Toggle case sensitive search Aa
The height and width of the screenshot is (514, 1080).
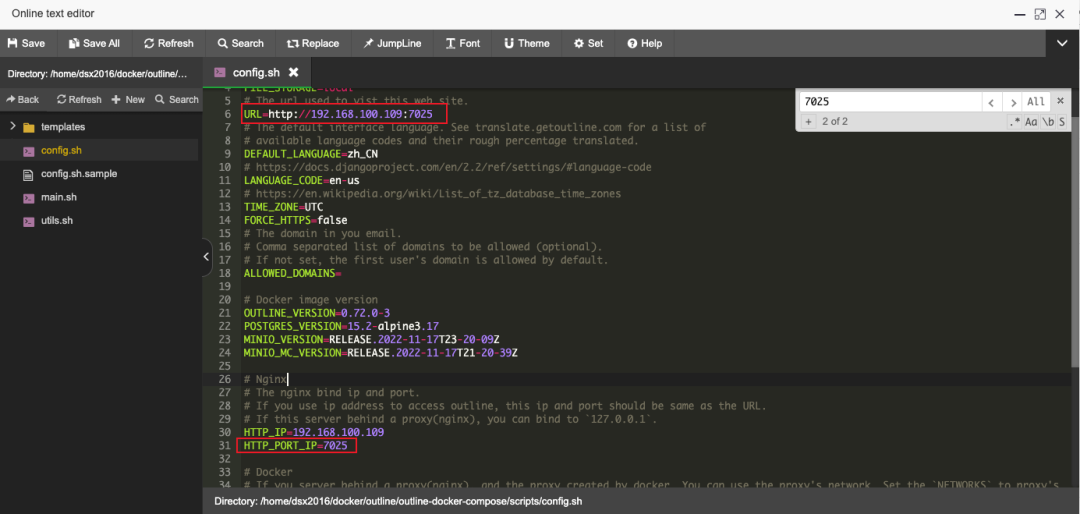[x=1031, y=121]
